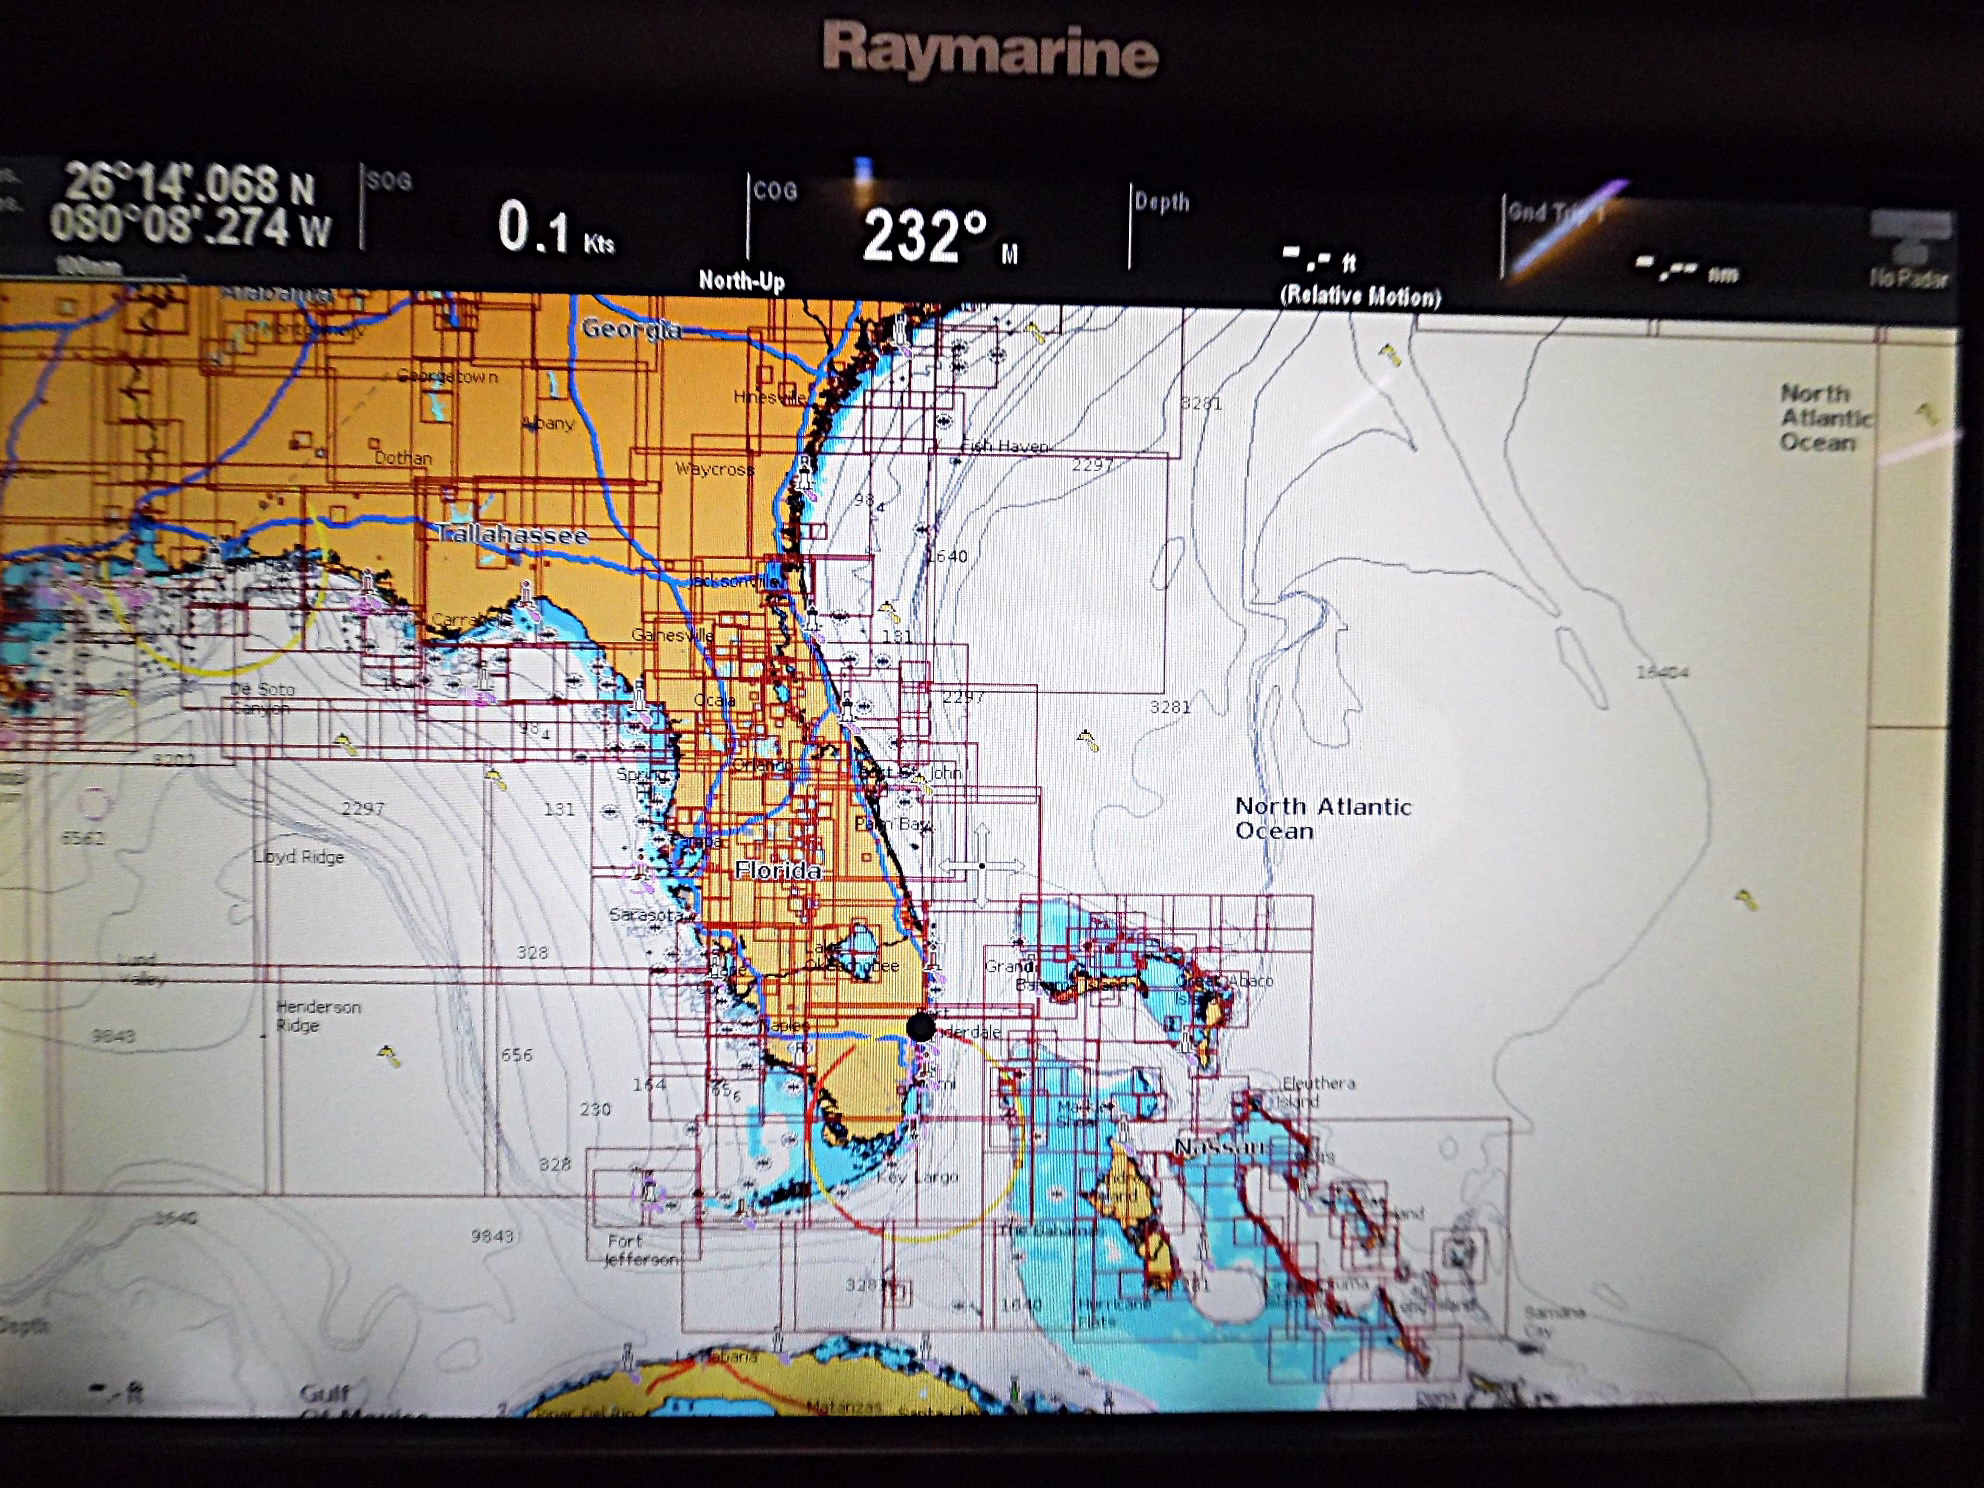Viewport: 1984px width, 1488px height.
Task: Select the latitude longitude position readout
Action: click(190, 204)
